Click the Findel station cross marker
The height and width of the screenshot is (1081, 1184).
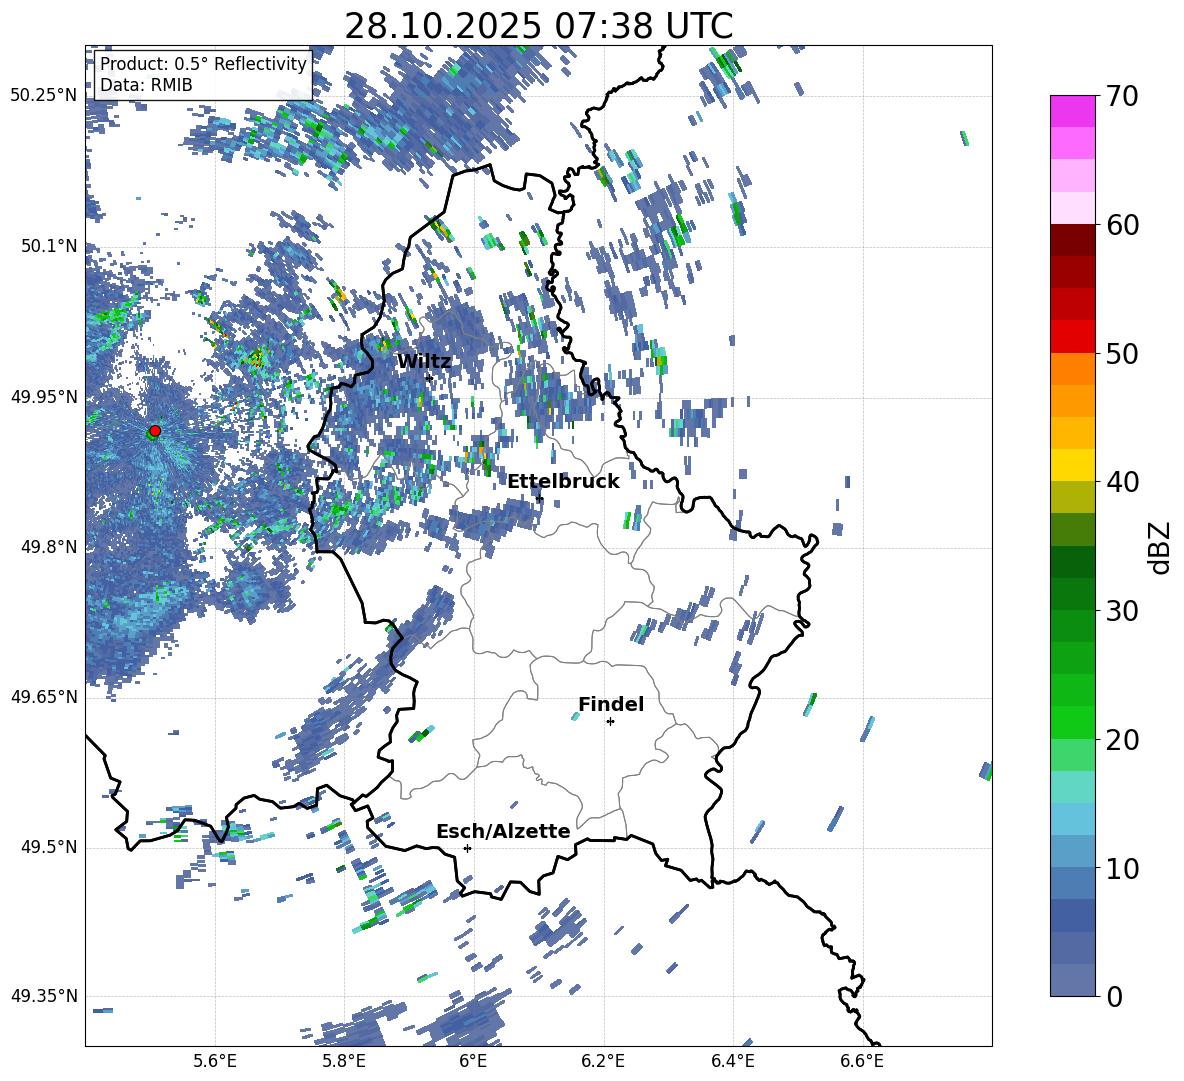click(x=610, y=722)
